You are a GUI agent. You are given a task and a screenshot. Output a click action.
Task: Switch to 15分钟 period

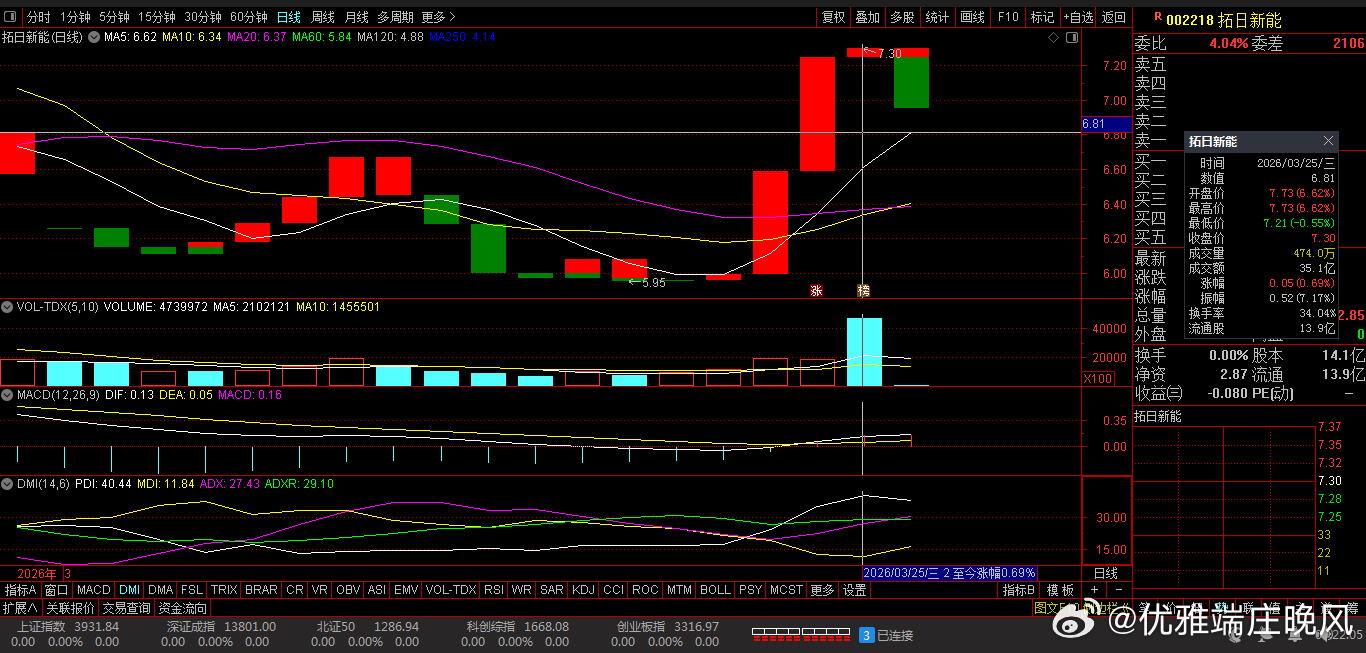157,17
